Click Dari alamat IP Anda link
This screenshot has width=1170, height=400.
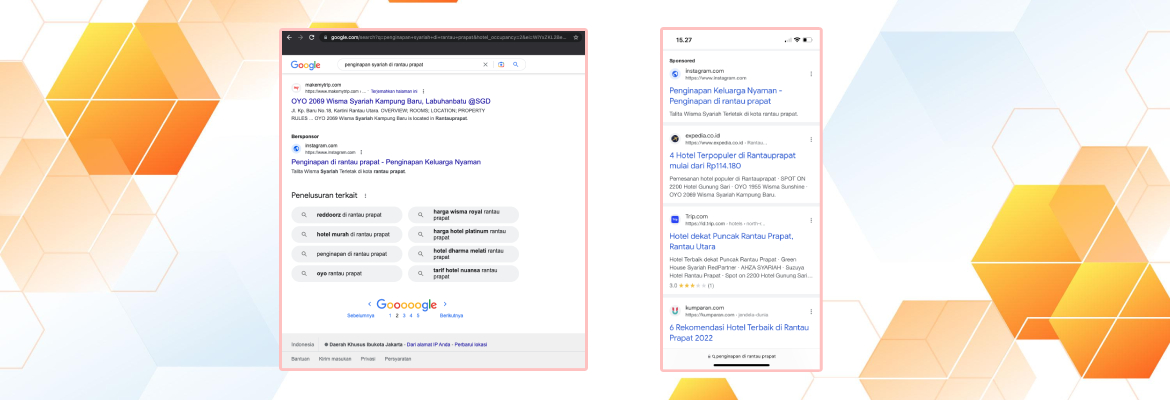(428, 345)
